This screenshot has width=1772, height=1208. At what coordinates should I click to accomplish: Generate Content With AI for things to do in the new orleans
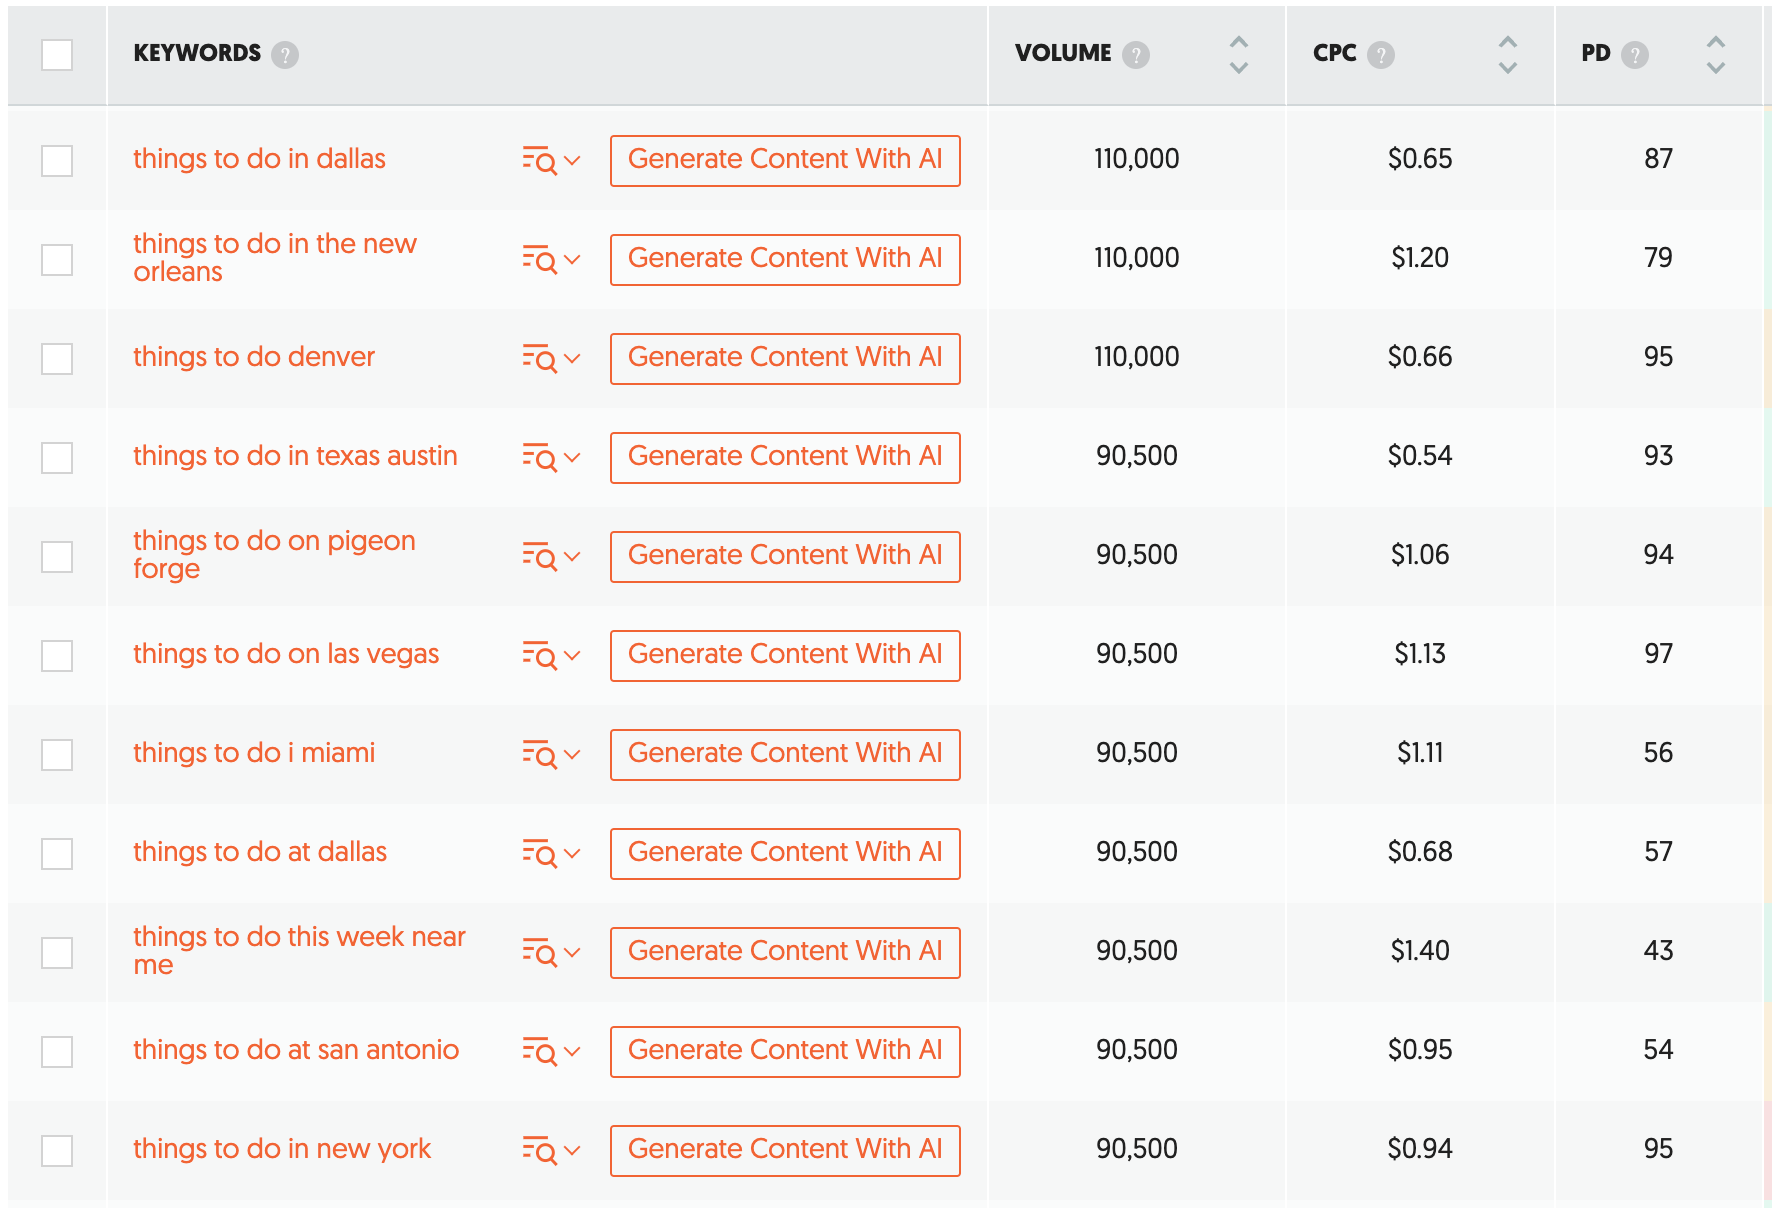[x=785, y=259]
